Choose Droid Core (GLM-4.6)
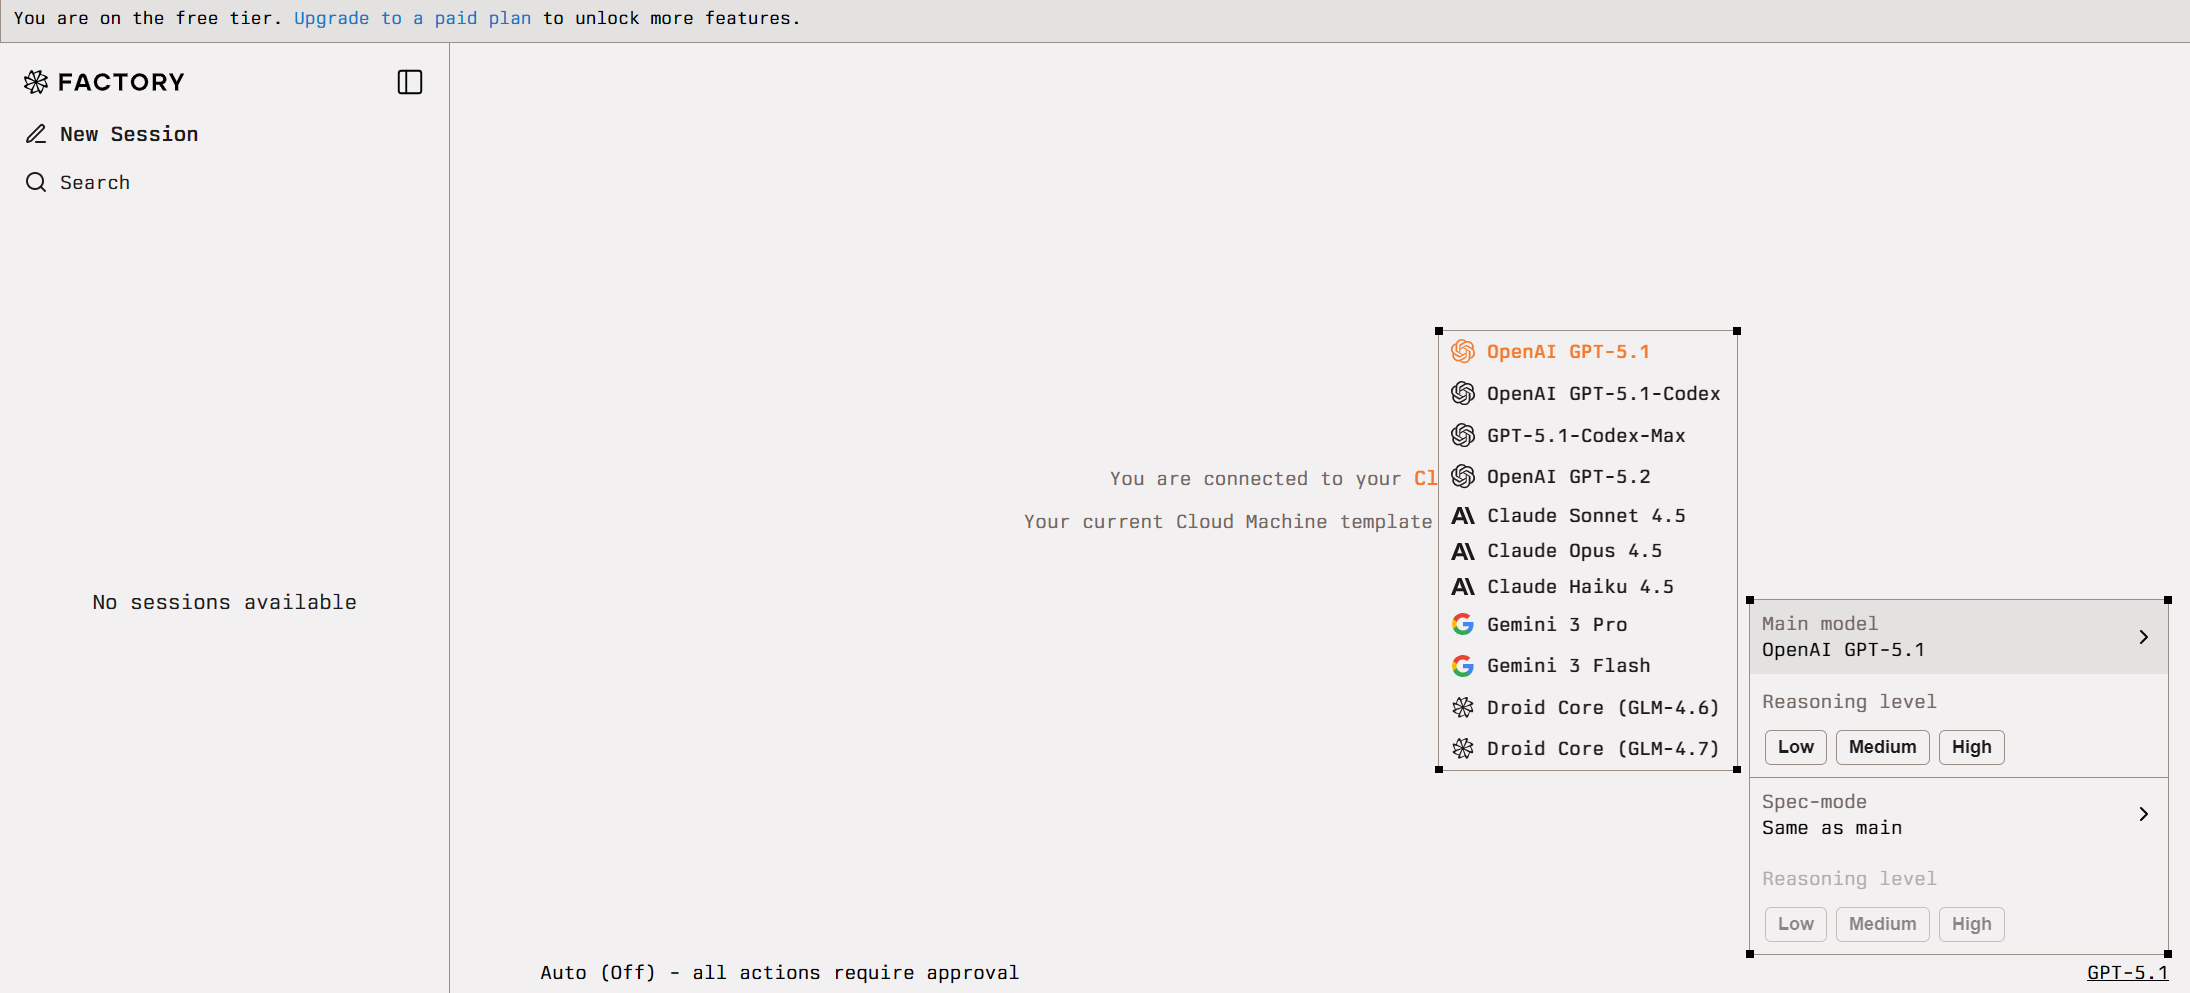Image resolution: width=2190 pixels, height=993 pixels. (1587, 708)
